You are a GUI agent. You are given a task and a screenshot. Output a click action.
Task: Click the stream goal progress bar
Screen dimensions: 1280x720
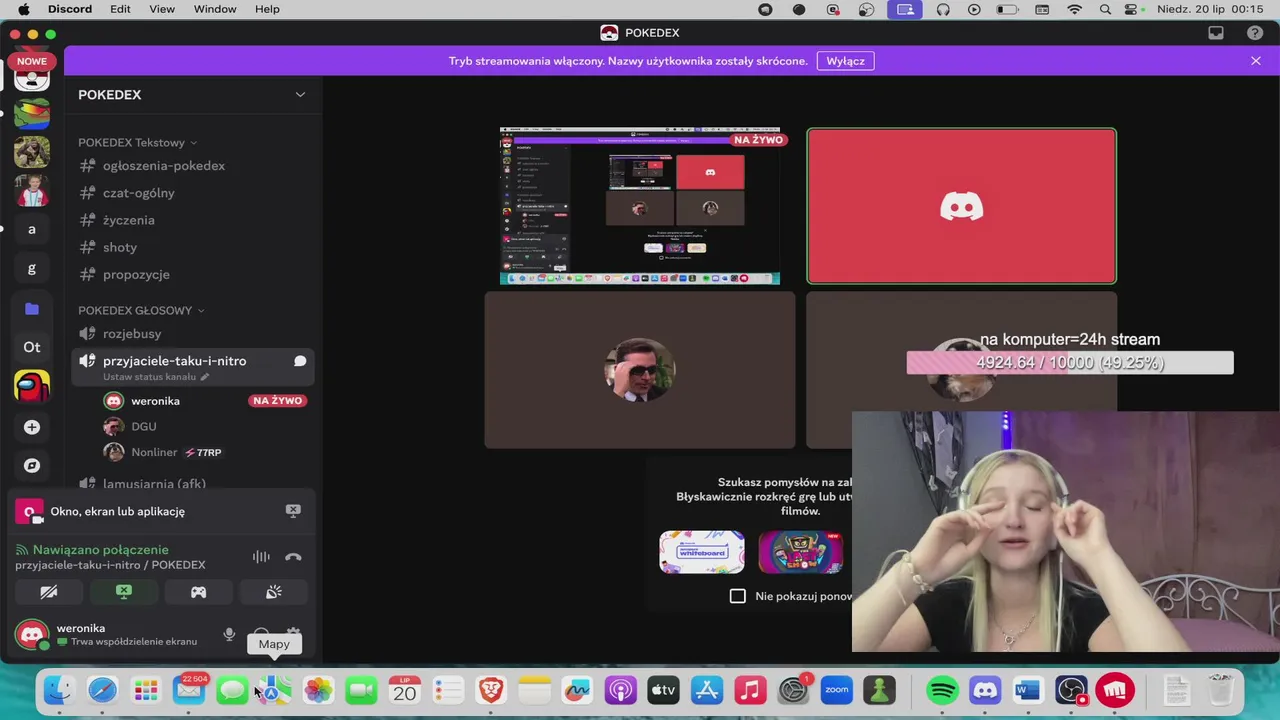pyautogui.click(x=1070, y=363)
